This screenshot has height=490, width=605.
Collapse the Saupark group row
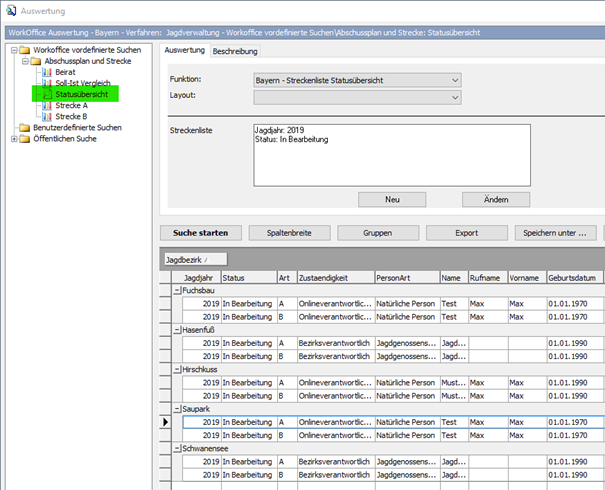pos(177,409)
